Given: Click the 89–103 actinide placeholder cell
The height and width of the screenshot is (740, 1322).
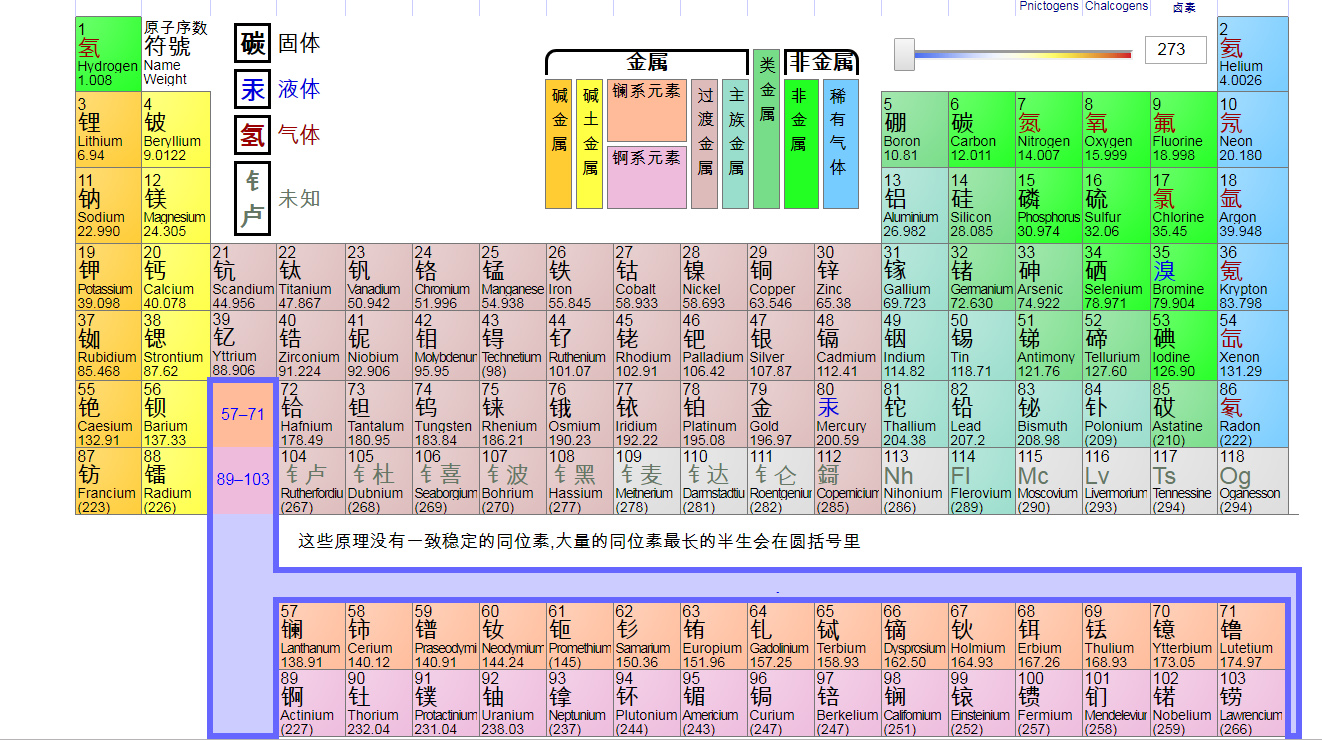Looking at the screenshot, I should point(243,480).
